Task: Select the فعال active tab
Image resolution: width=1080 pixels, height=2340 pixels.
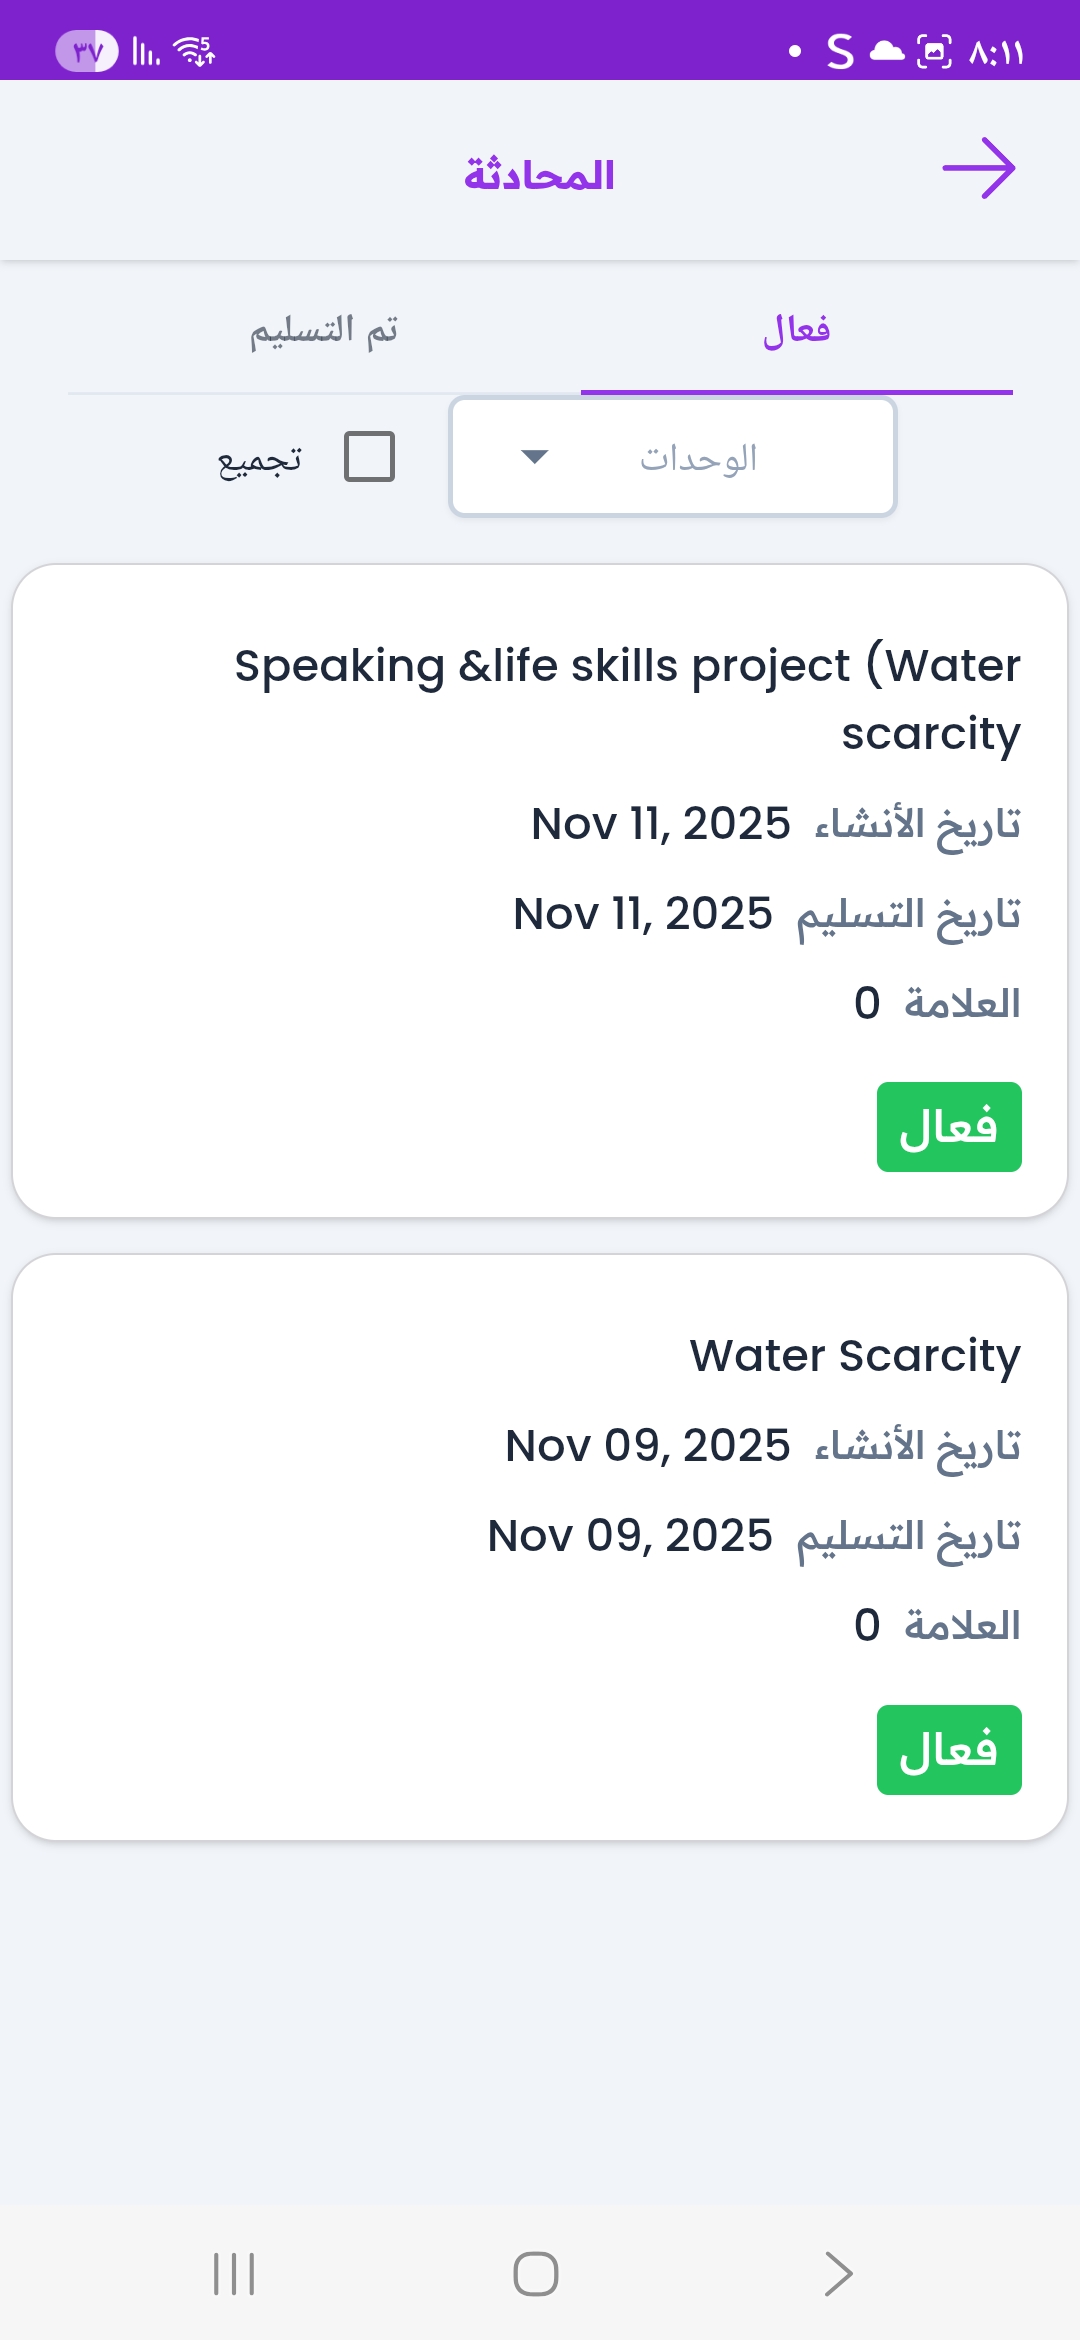Action: pyautogui.click(x=796, y=330)
